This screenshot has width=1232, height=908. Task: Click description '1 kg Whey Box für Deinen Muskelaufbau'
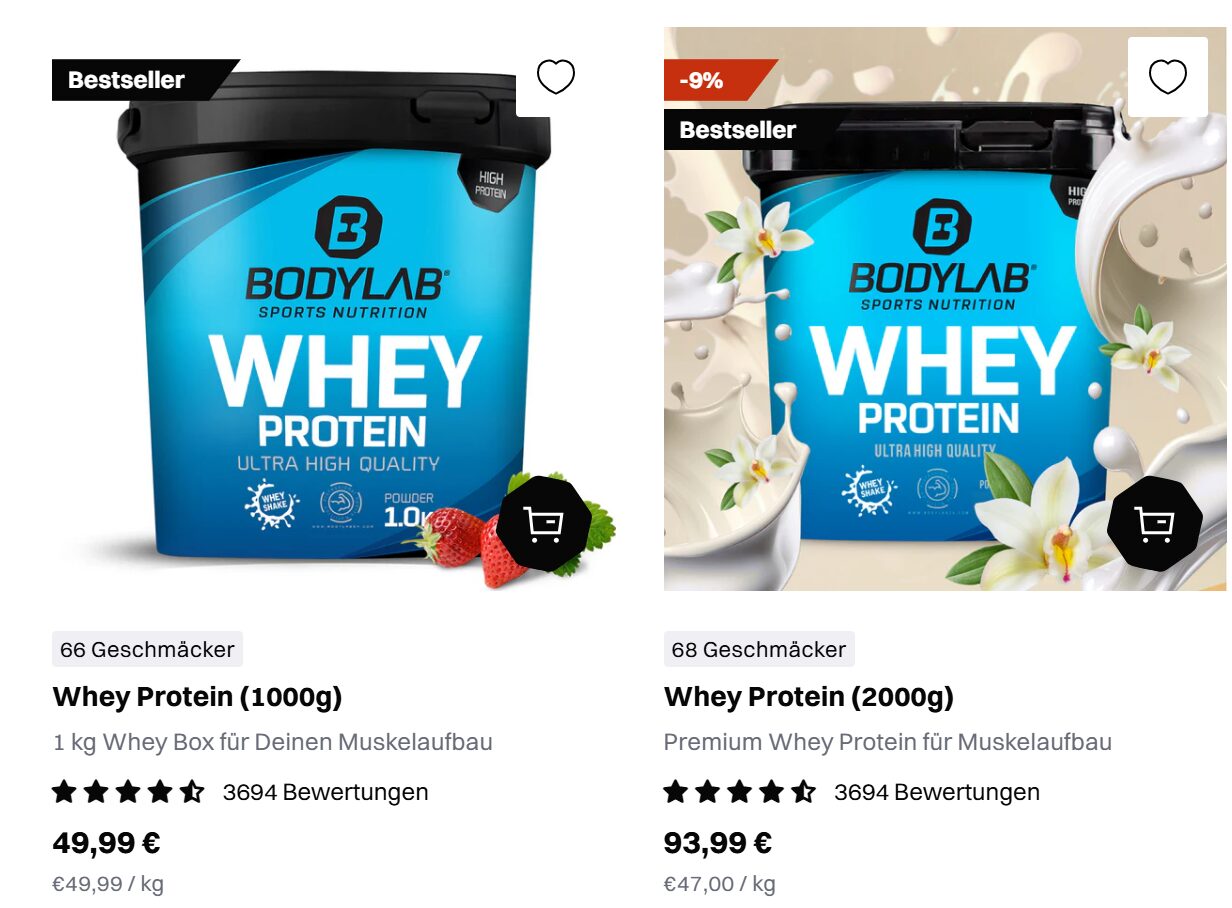click(x=272, y=743)
